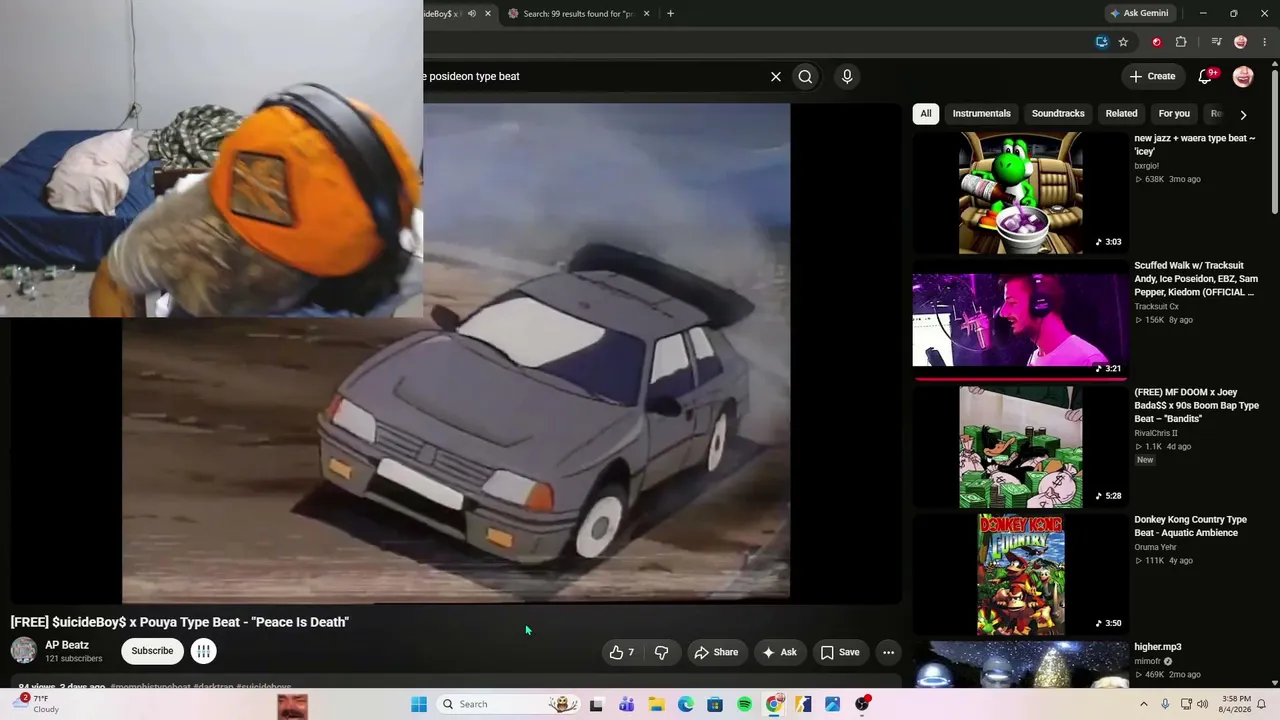Open Chrome three-dot menu
Viewport: 1280px width, 720px height.
pyautogui.click(x=1264, y=42)
